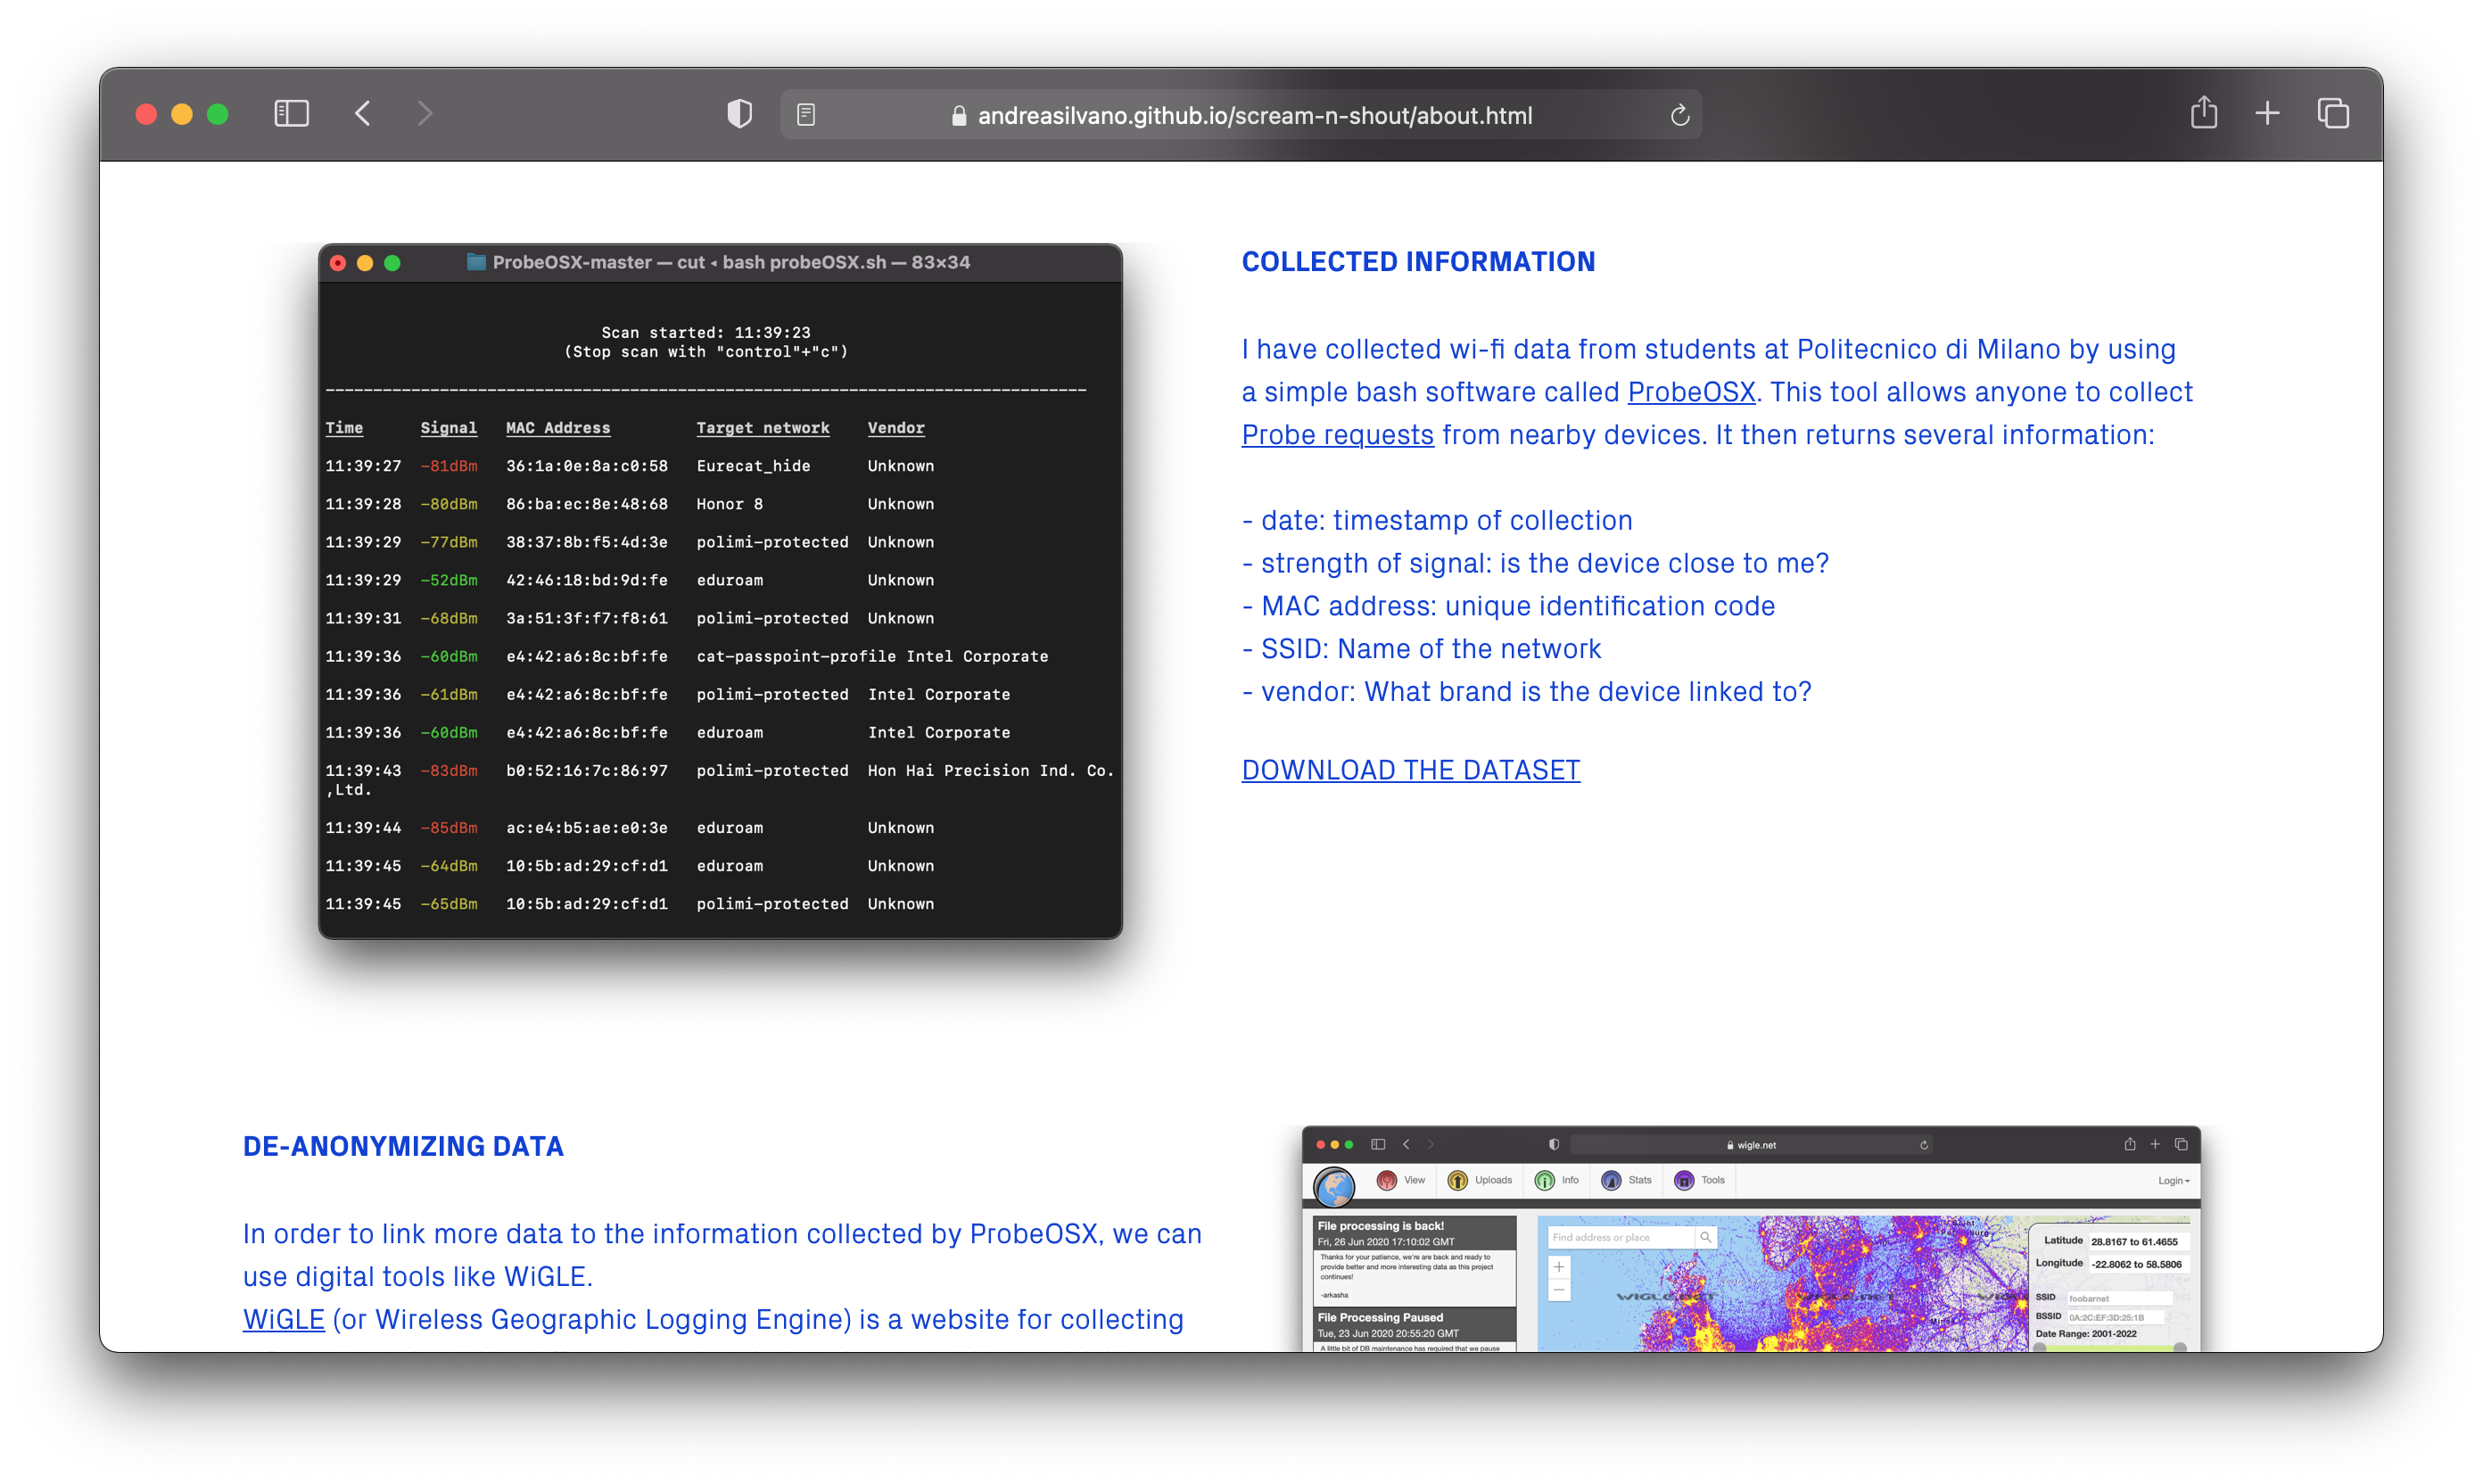Open the Share menu in Safari
Screen dimensions: 2483x1484
click(2204, 112)
